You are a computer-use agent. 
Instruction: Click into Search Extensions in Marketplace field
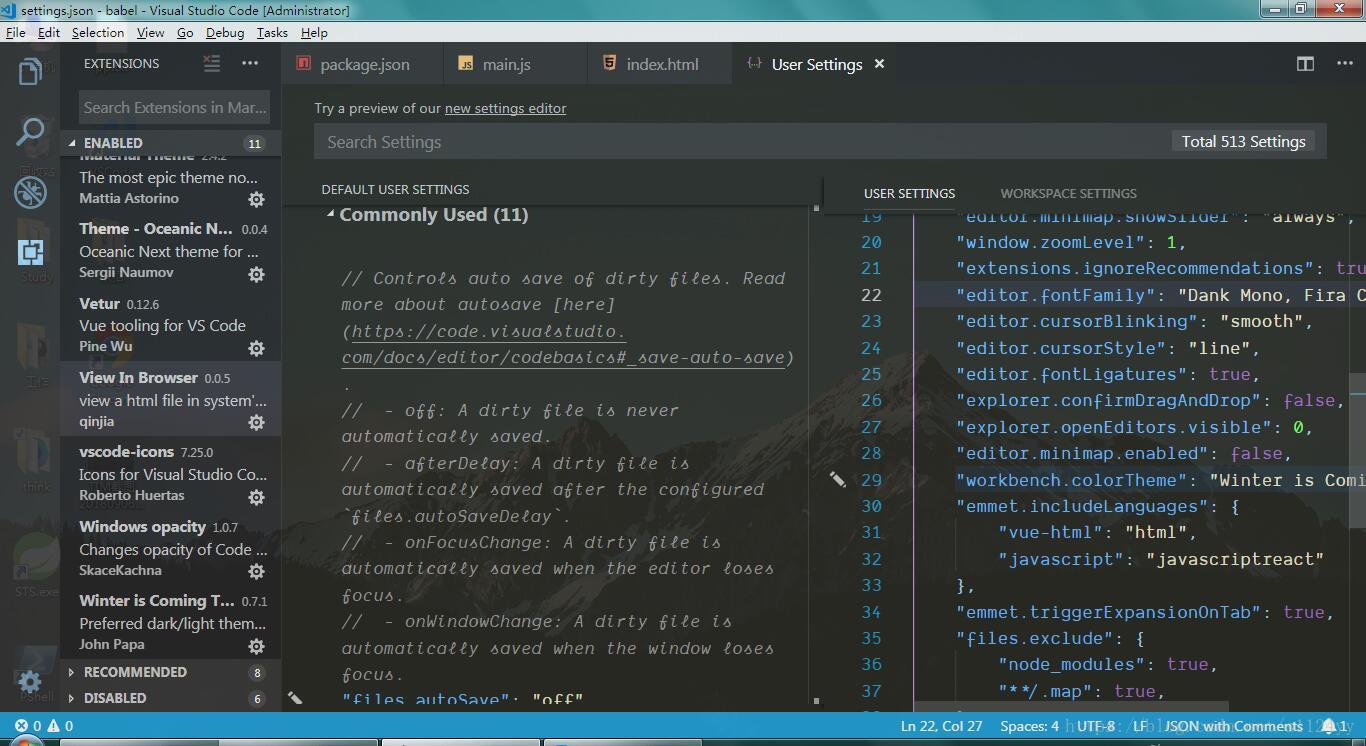(x=175, y=107)
